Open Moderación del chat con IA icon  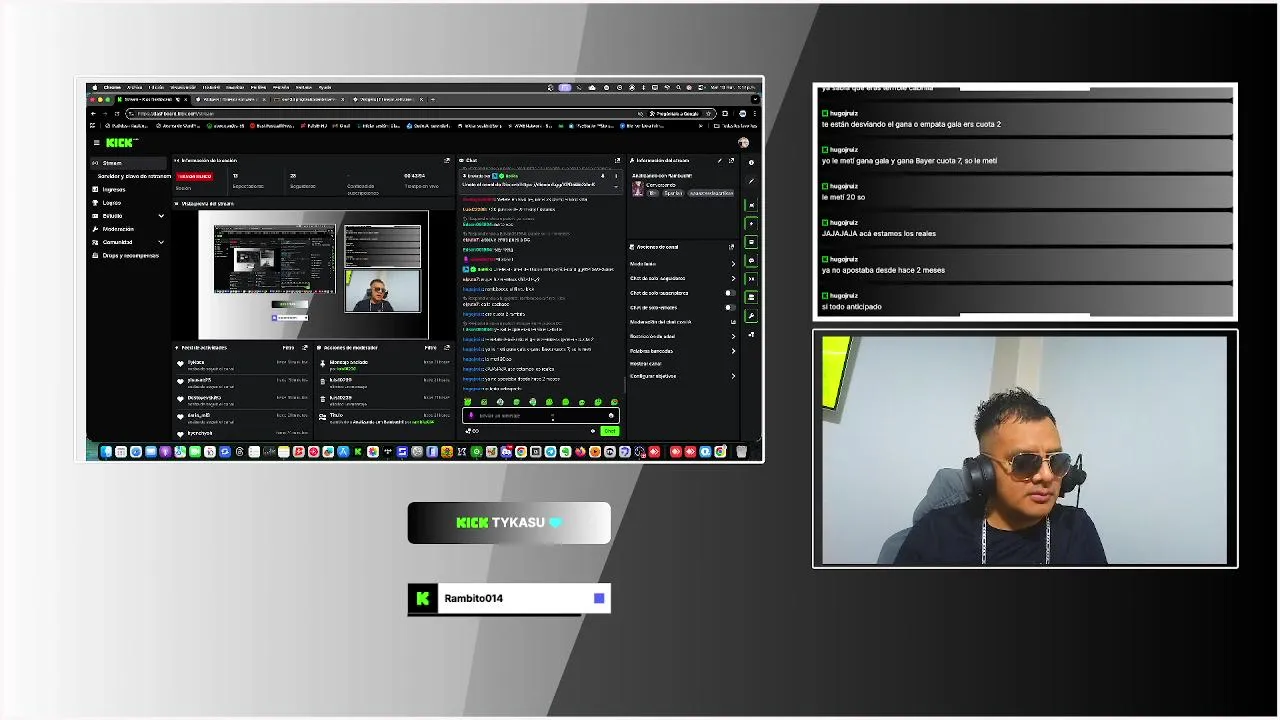[x=733, y=322]
